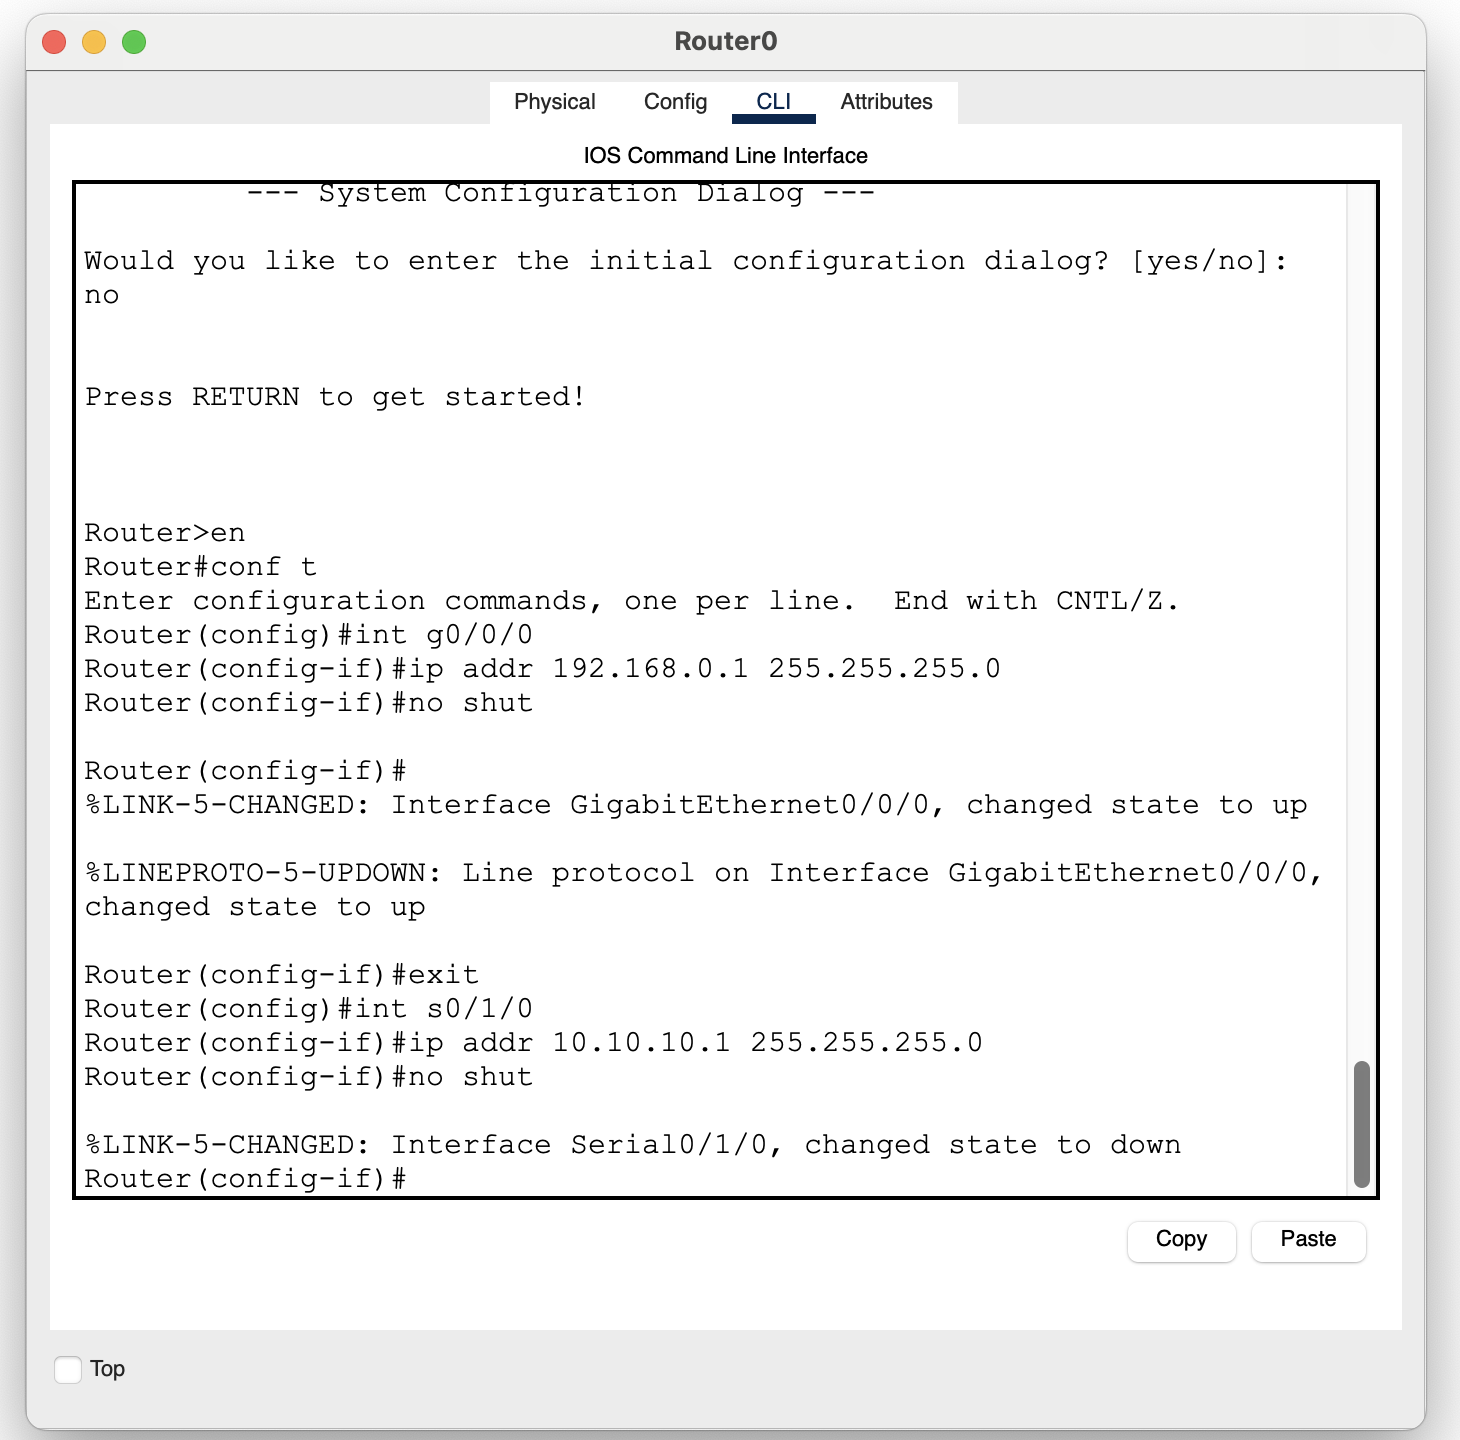The height and width of the screenshot is (1440, 1460).
Task: Click the GigabitEthernet0/0/0 changed state to up message
Action: [696, 804]
